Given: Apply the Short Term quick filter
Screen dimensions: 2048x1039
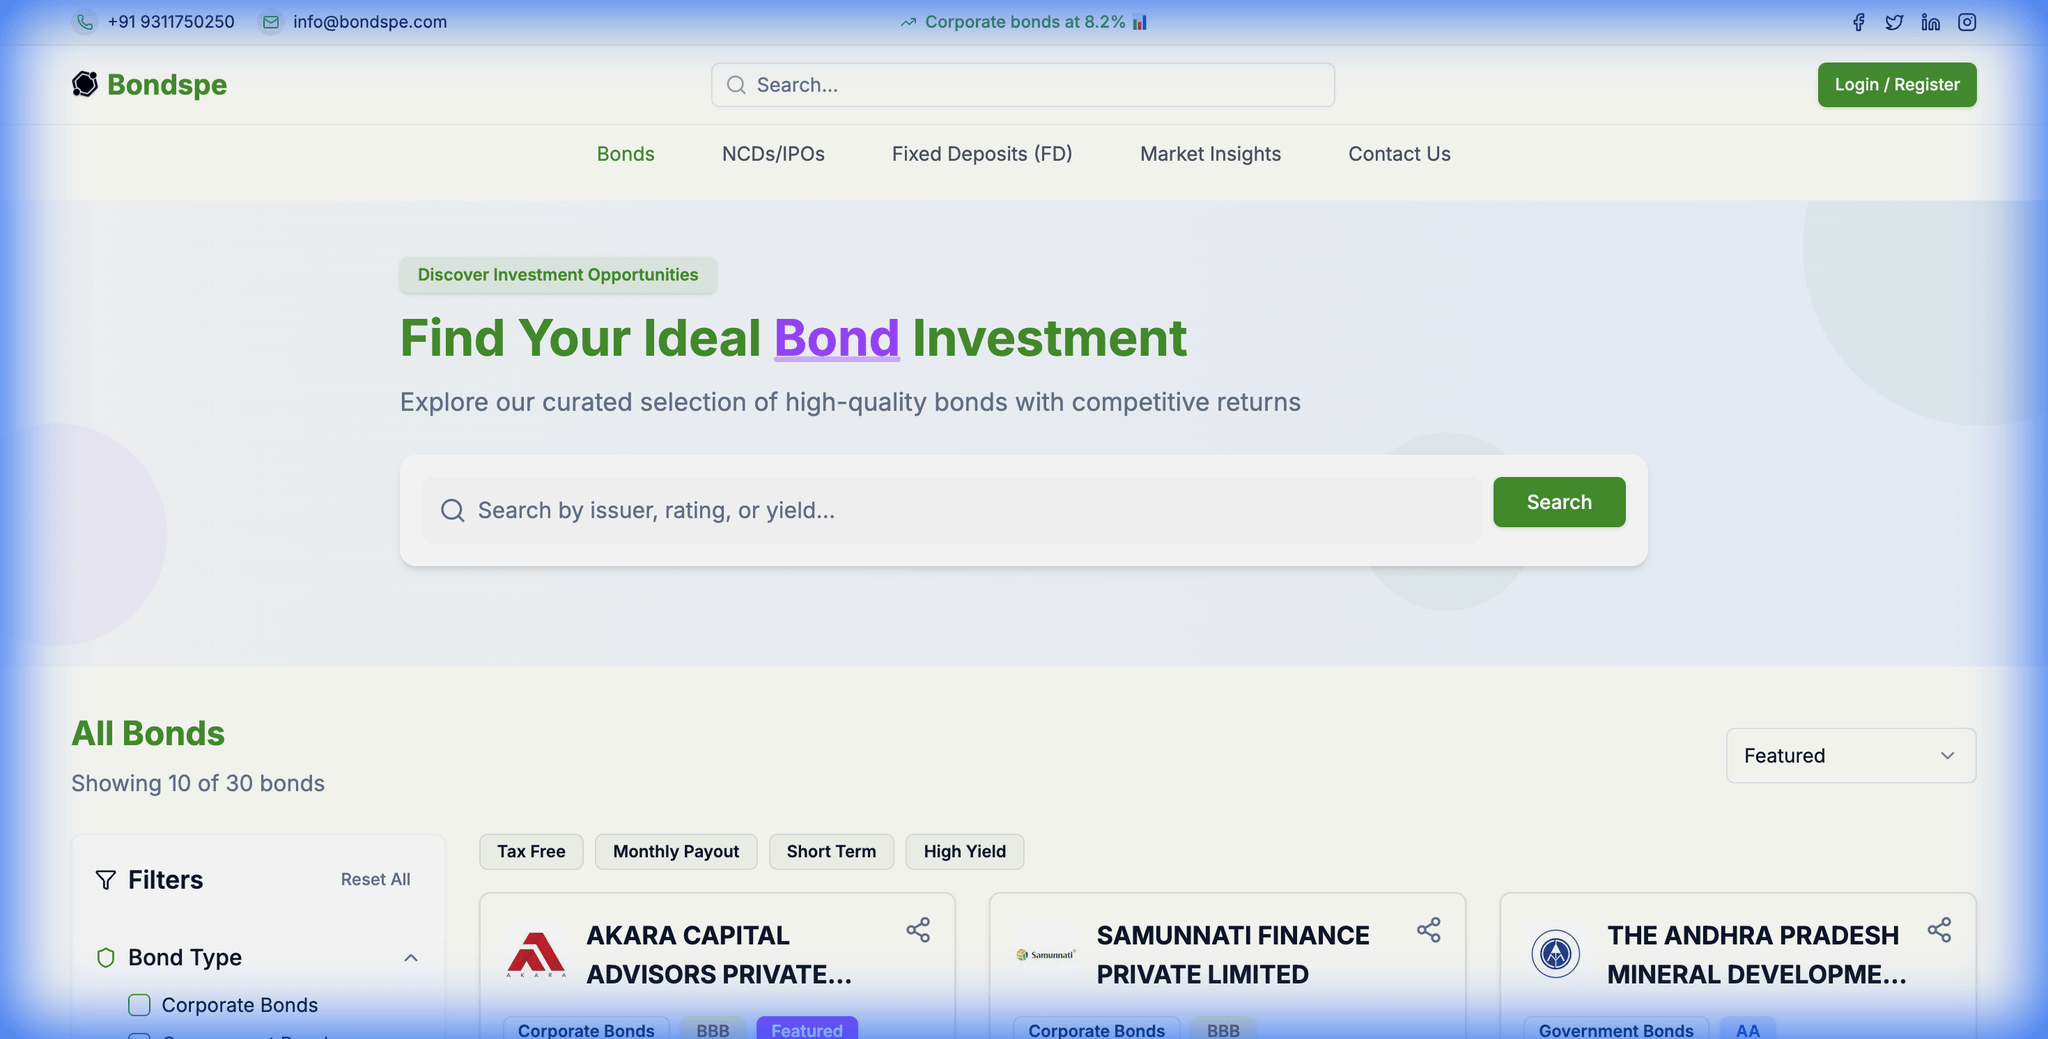Looking at the screenshot, I should coord(831,851).
